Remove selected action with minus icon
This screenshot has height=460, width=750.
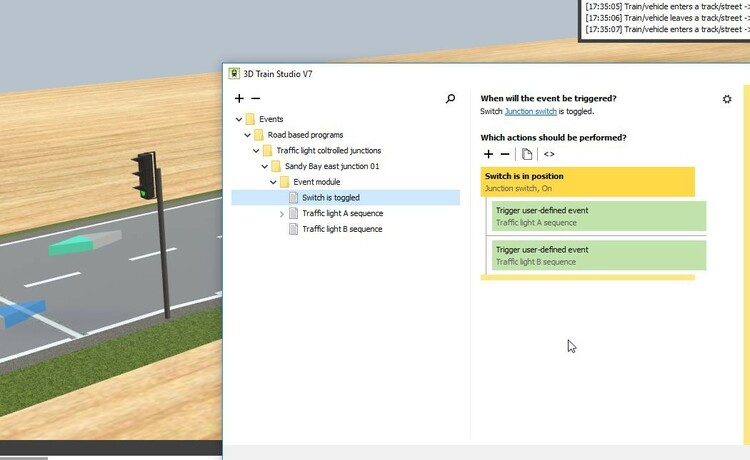(x=505, y=154)
